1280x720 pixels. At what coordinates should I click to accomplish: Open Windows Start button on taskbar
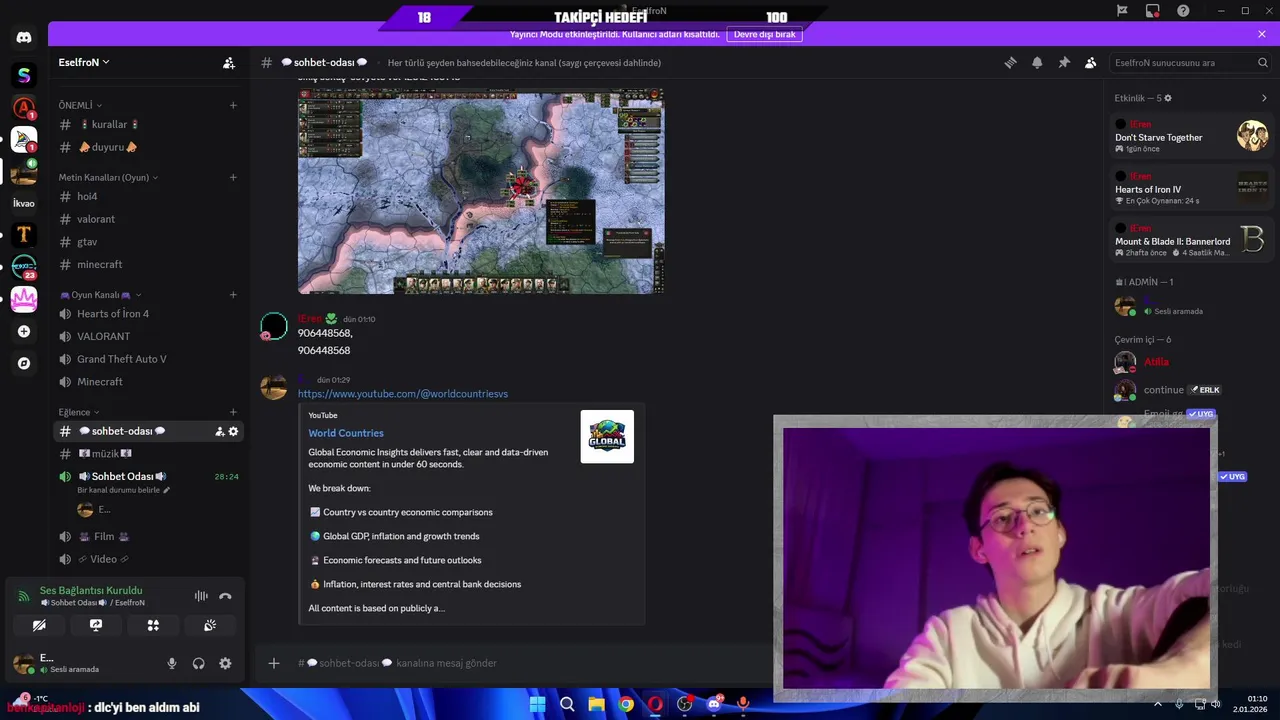[537, 704]
